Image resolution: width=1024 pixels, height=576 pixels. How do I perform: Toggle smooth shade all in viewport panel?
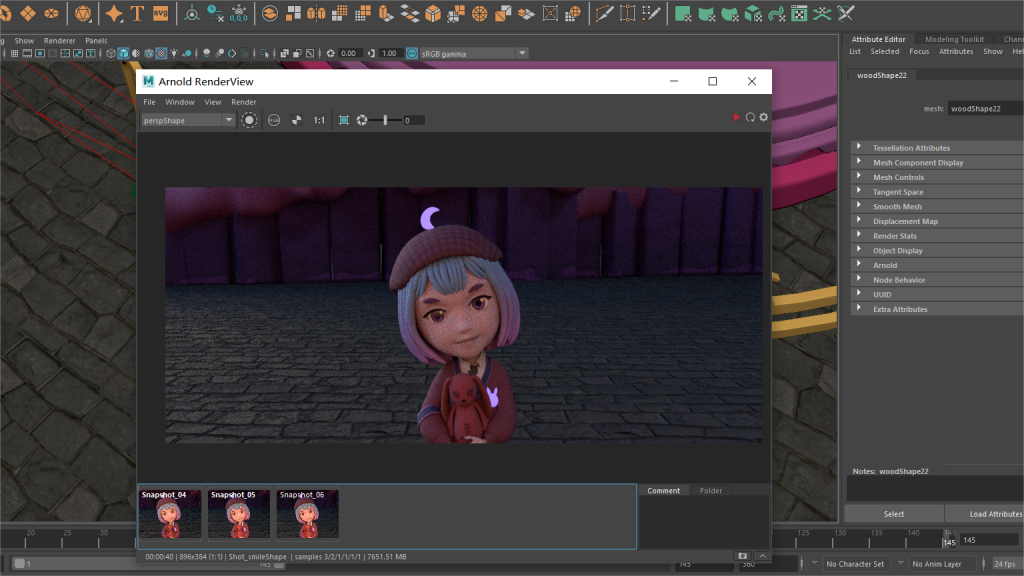123,54
